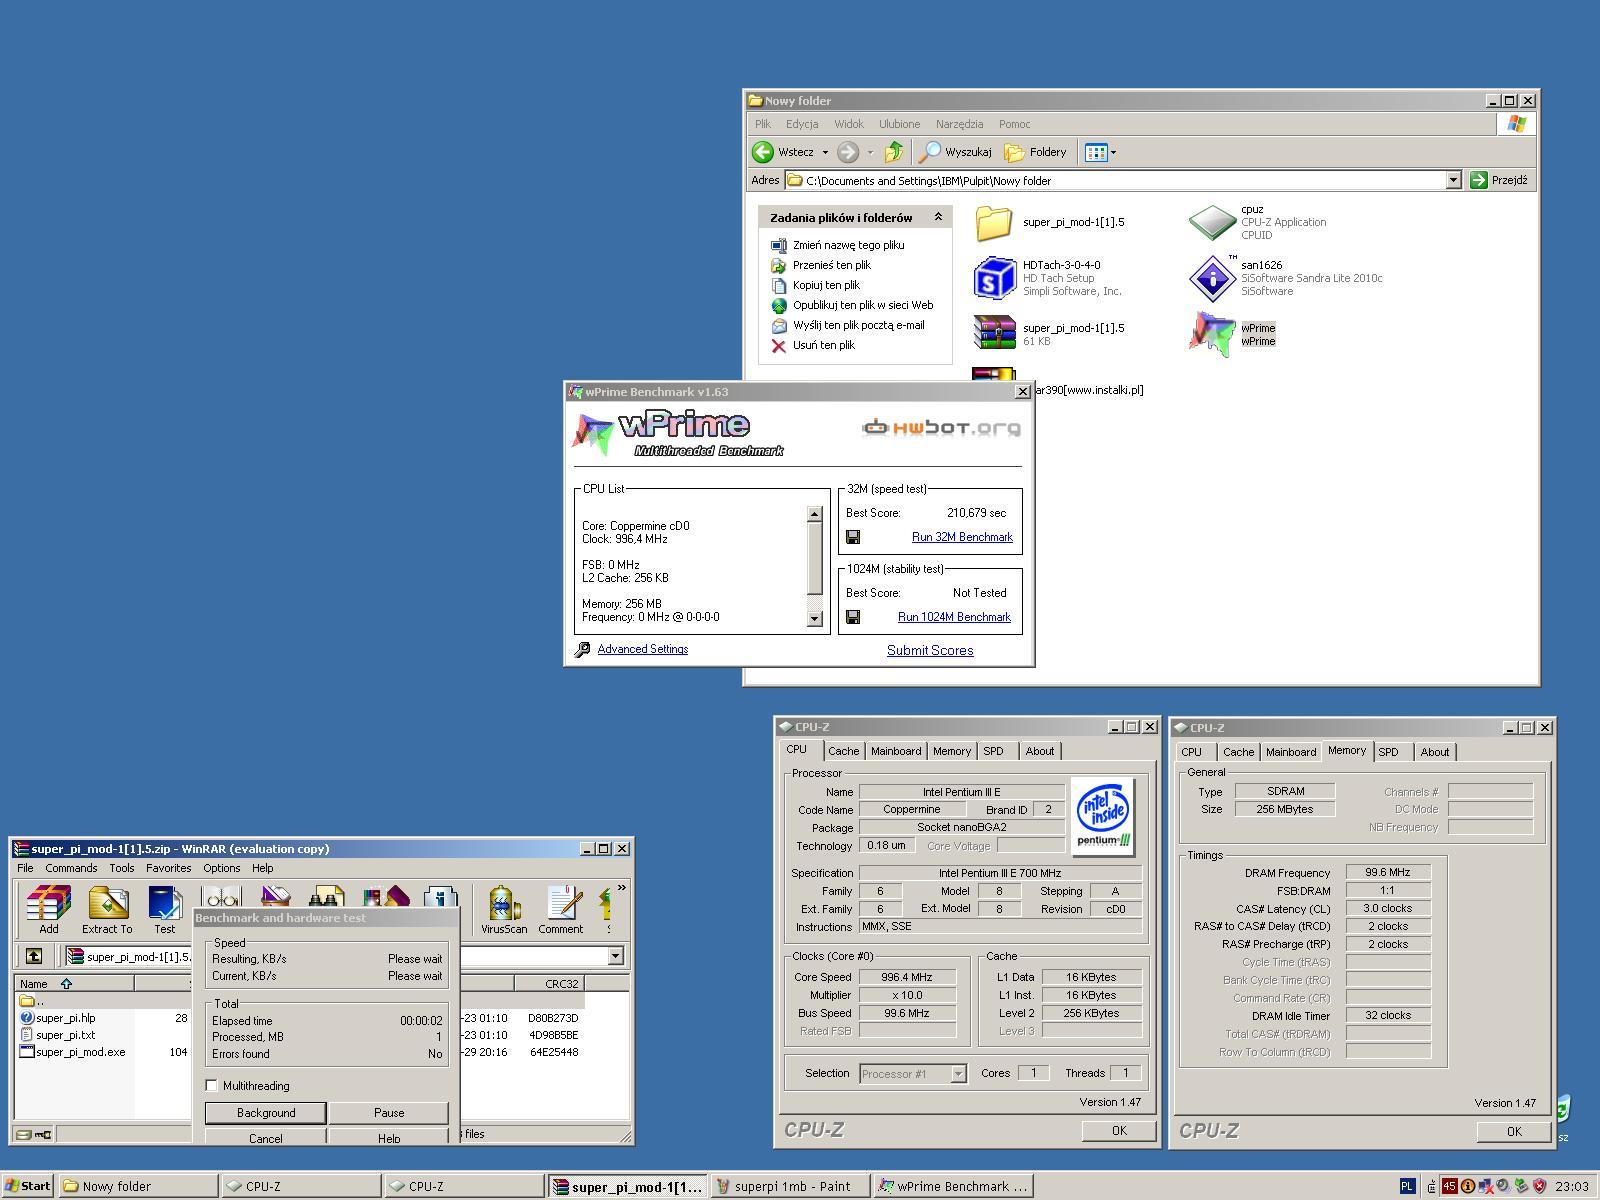This screenshot has width=1600, height=1200.
Task: Click the Background button in benchmark dialog
Action: pyautogui.click(x=266, y=1113)
